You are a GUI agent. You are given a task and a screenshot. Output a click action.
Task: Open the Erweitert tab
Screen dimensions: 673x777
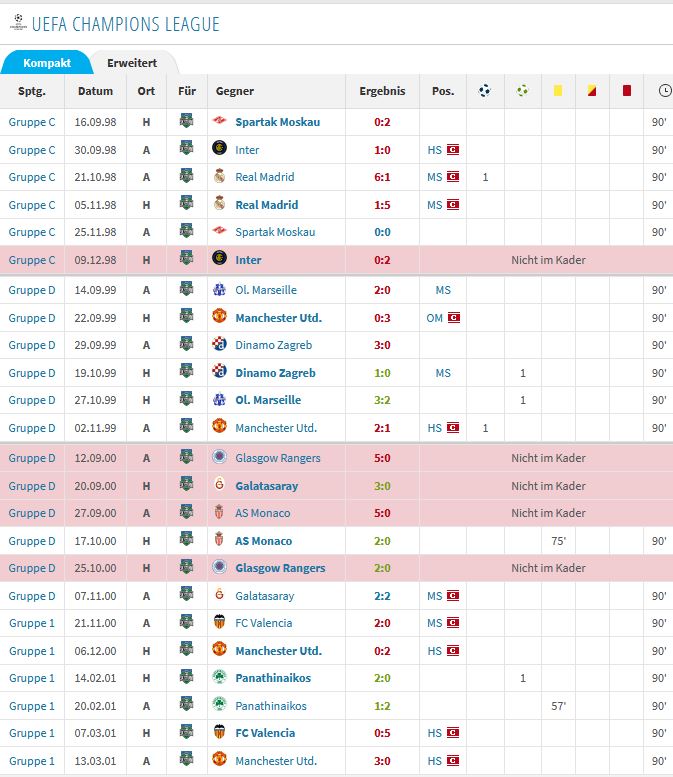(x=132, y=62)
